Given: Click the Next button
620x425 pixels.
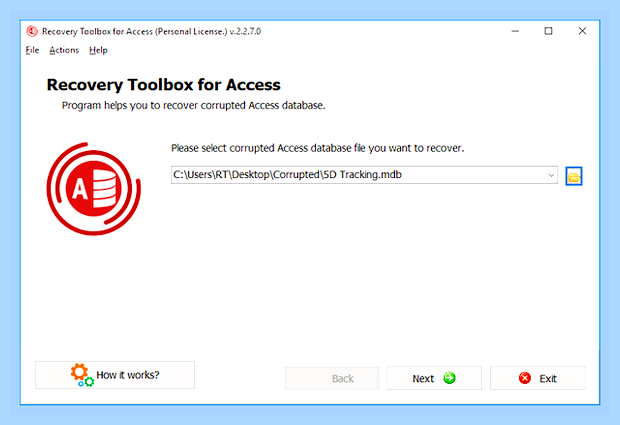Looking at the screenshot, I should point(434,378).
